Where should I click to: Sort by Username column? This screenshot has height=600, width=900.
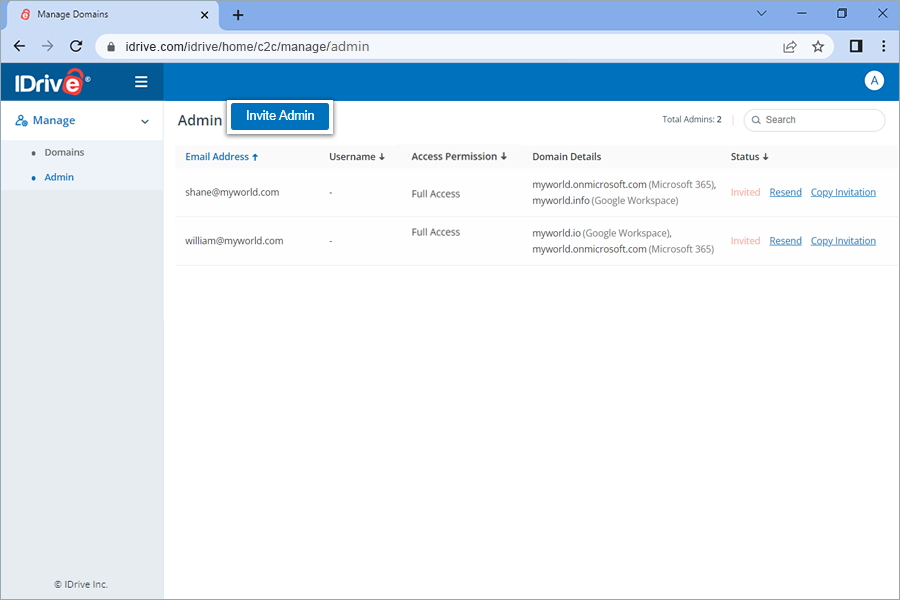tap(356, 157)
